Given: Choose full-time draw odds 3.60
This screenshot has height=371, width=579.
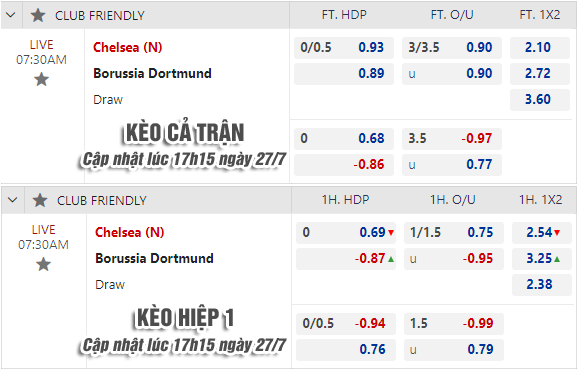Looking at the screenshot, I should click(x=539, y=100).
